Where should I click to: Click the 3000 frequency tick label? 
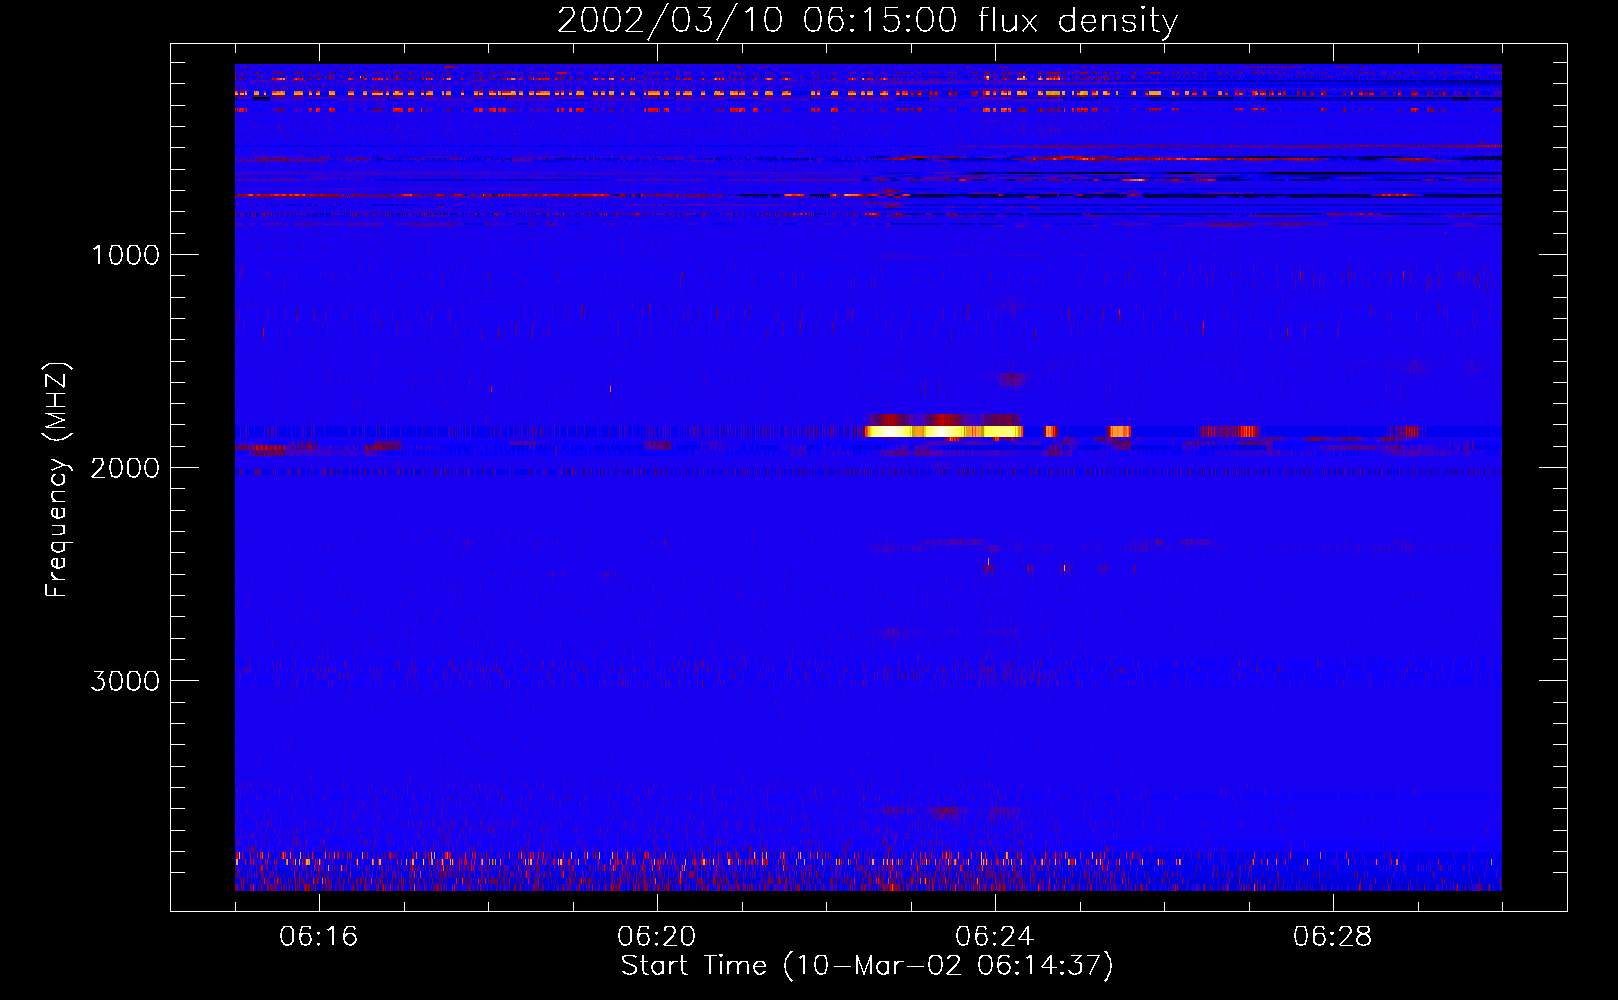125,681
